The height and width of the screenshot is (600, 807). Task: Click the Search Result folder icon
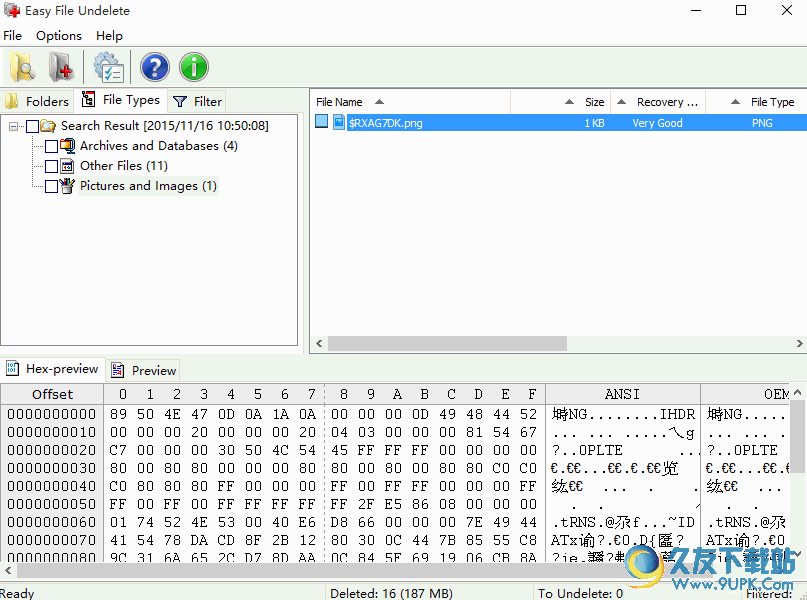(x=48, y=126)
